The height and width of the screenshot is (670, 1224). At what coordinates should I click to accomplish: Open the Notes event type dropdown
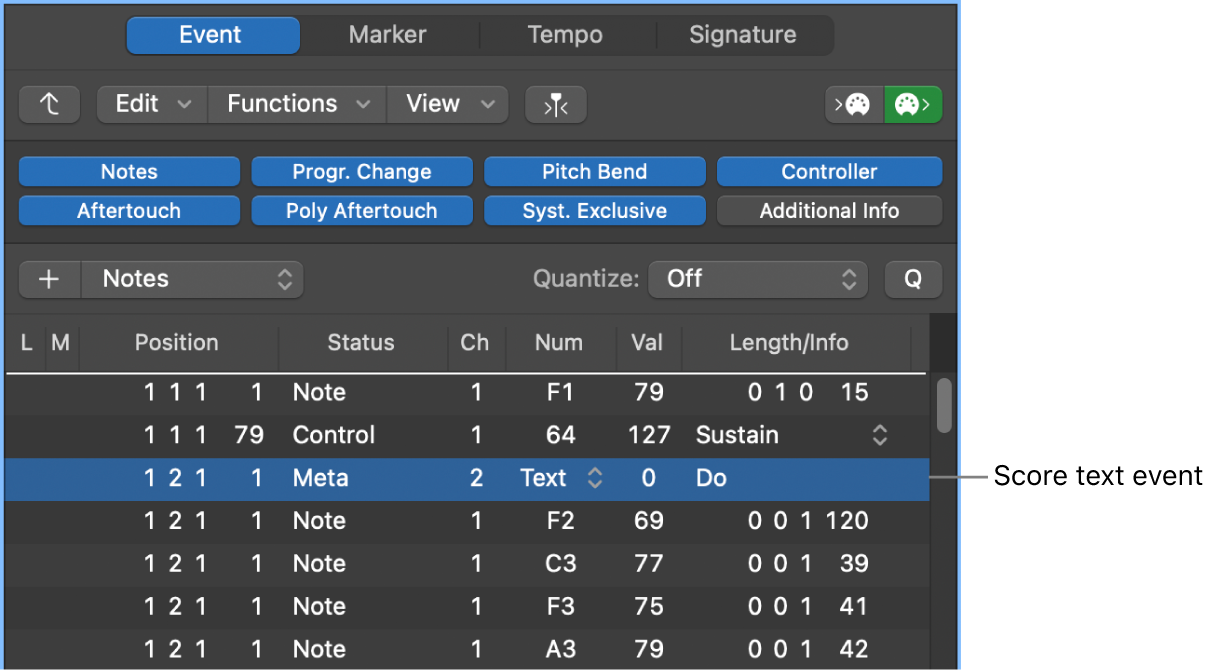(x=192, y=279)
